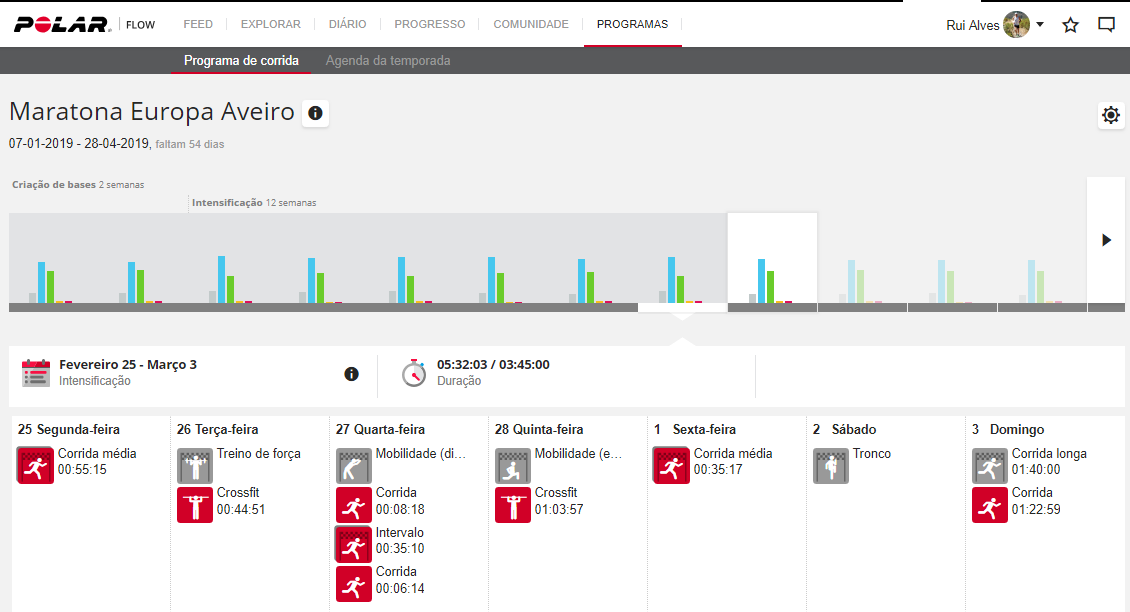Screen dimensions: 1130x612
Task: Open the DIÁRIO menu item
Action: (347, 24)
